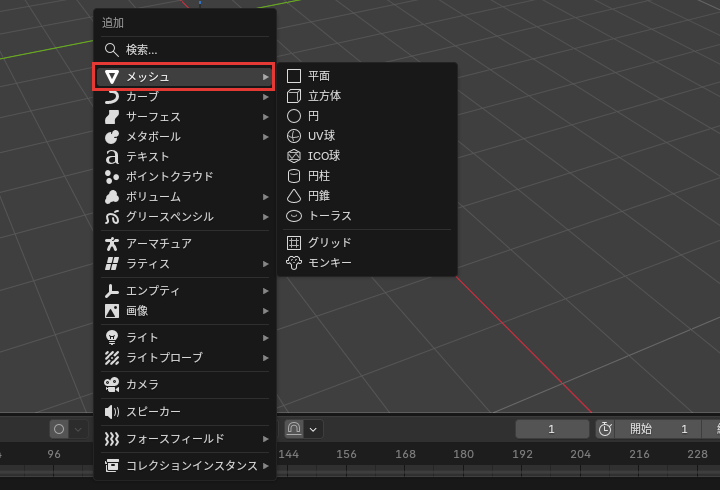The width and height of the screenshot is (720, 490).
Task: Click the Camera icon beside カメラ
Action: 112,384
